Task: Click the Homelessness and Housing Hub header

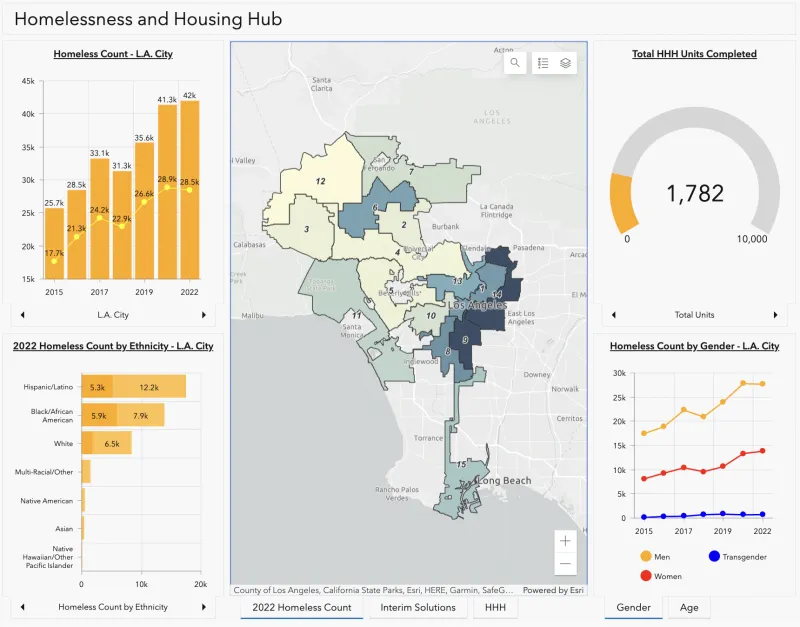Action: point(148,19)
